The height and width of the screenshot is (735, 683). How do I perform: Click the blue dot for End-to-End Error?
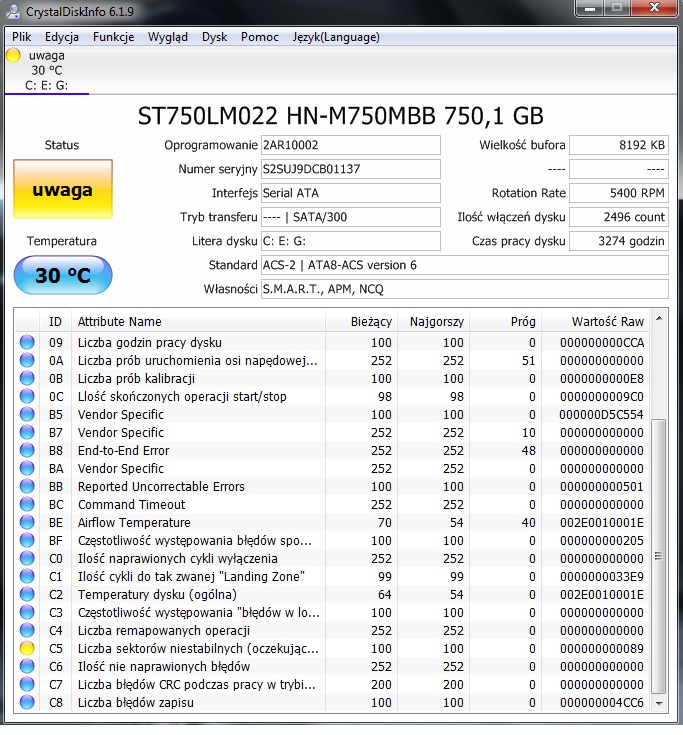27,450
